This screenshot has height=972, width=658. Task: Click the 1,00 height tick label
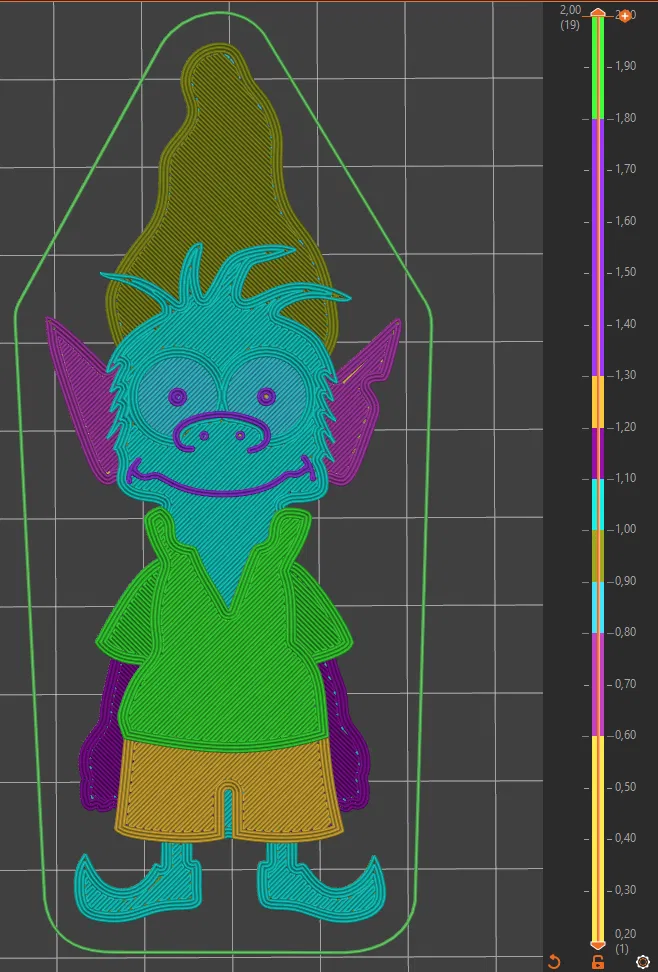pyautogui.click(x=626, y=529)
